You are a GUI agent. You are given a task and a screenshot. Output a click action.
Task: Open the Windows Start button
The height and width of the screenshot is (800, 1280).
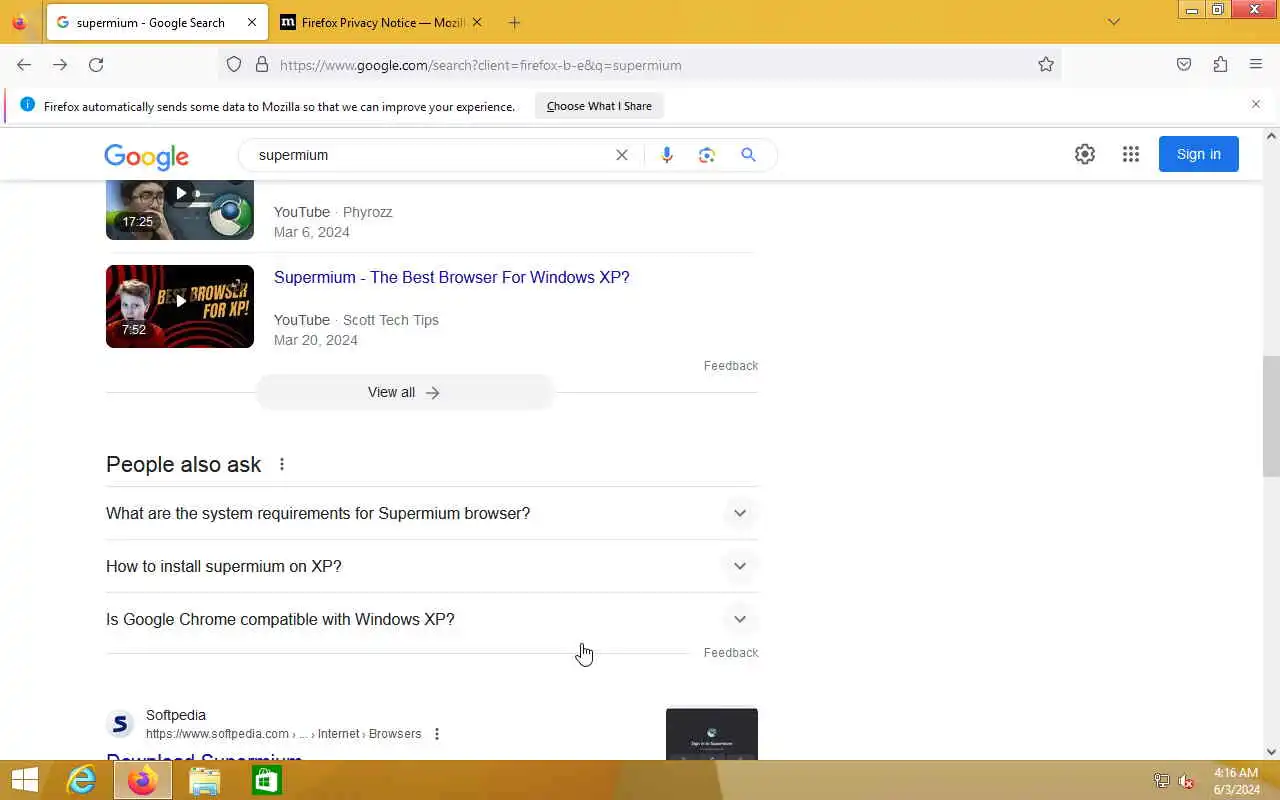pos(24,780)
